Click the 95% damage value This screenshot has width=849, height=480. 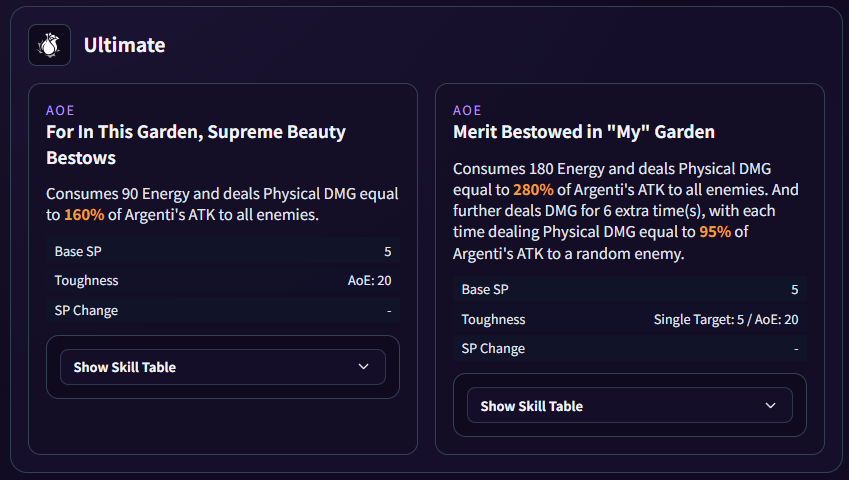(715, 232)
